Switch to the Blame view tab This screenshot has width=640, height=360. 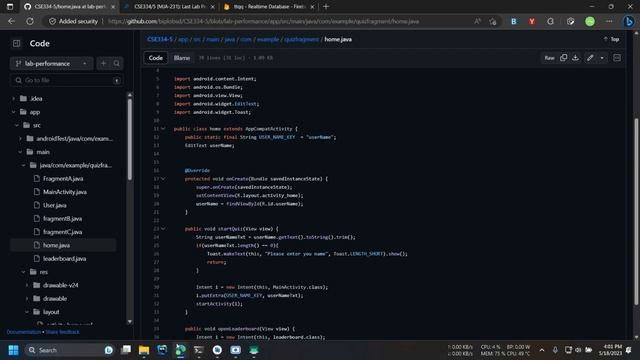coord(182,58)
